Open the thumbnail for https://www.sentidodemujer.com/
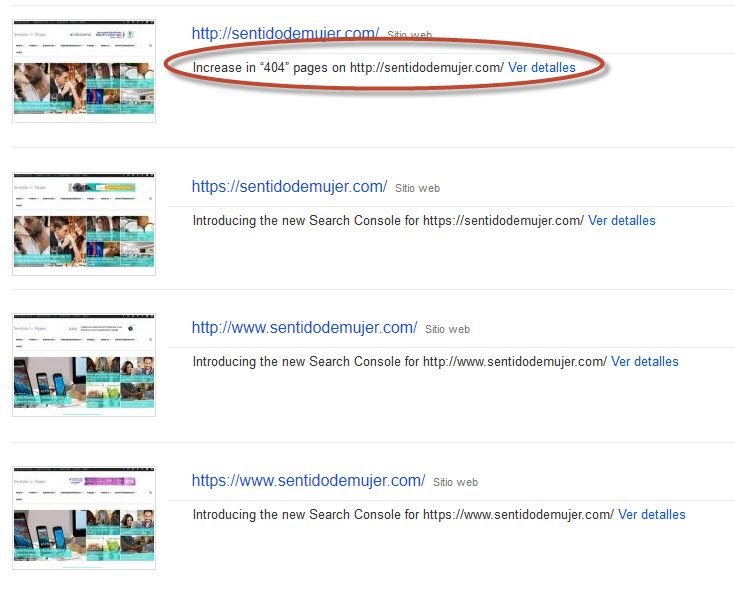This screenshot has width=735, height=592. pyautogui.click(x=84, y=518)
